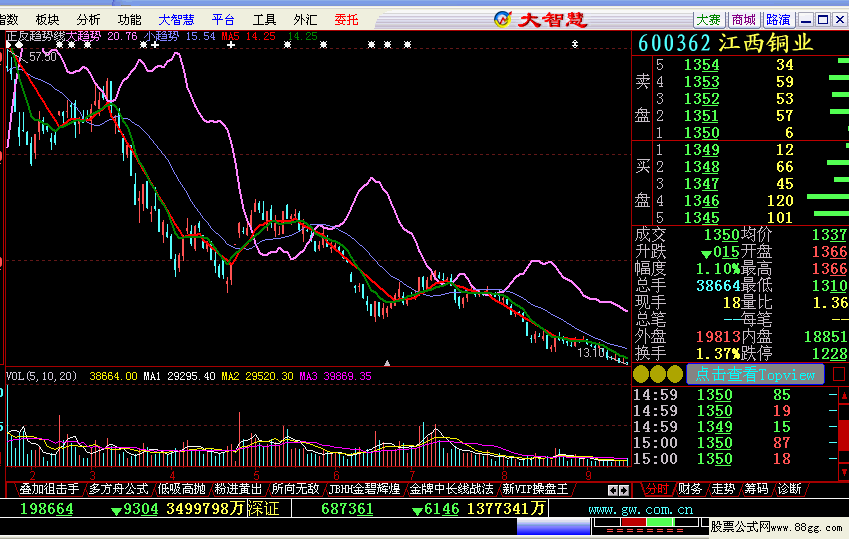Image resolution: width=849 pixels, height=539 pixels.
Task: Select the 诊断 tab
Action: pos(789,489)
